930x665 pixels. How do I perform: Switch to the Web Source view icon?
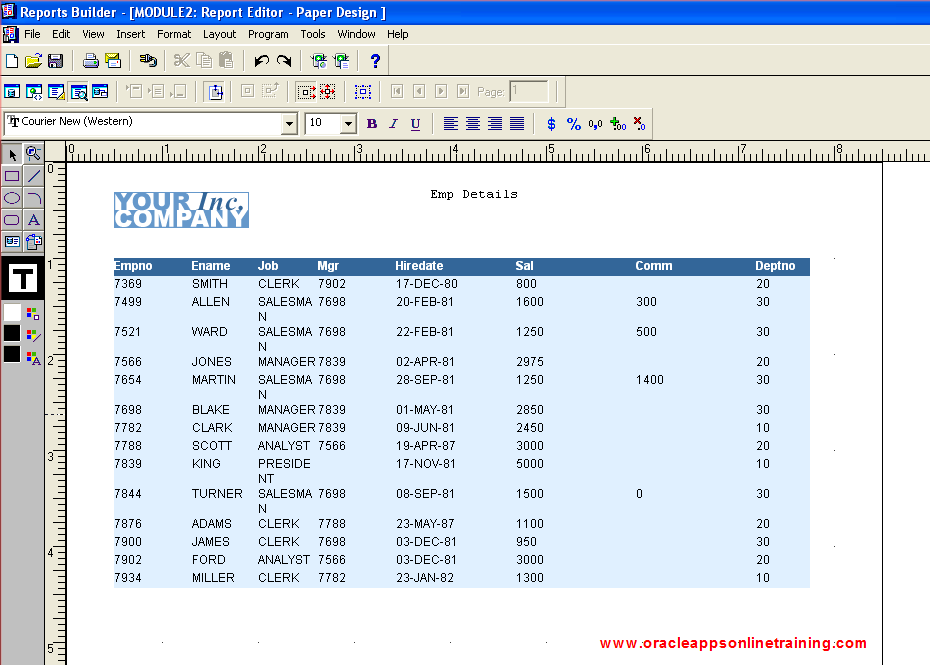click(x=34, y=91)
